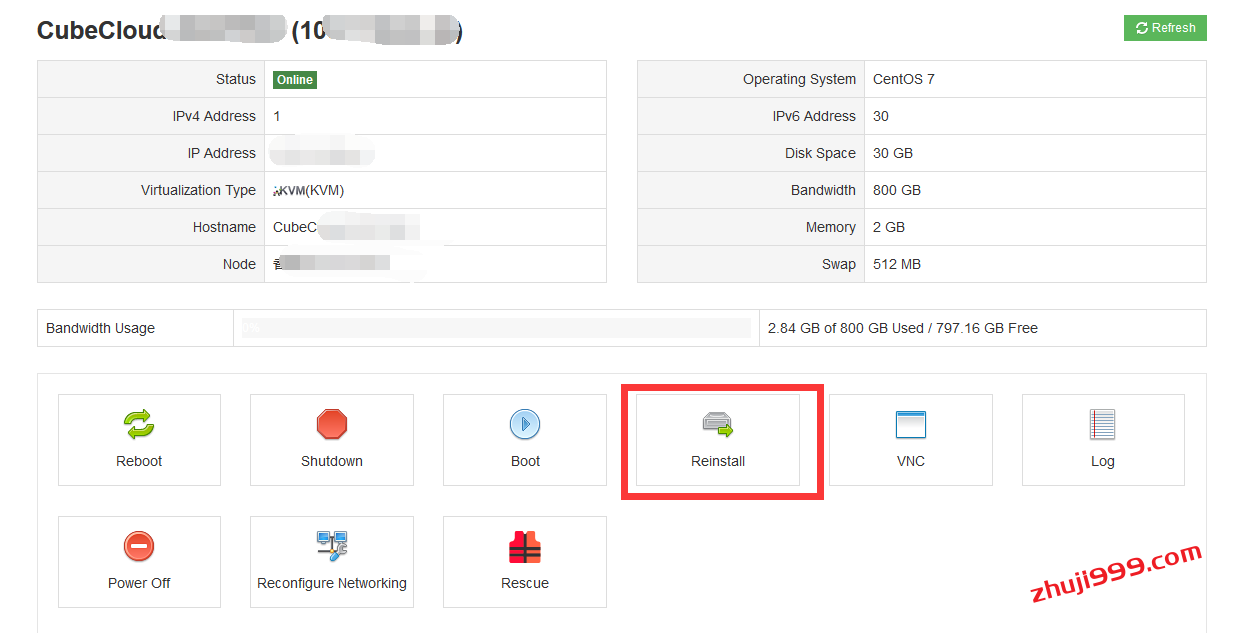
Task: Click the CubeCloud page title heading
Action: [x=101, y=31]
